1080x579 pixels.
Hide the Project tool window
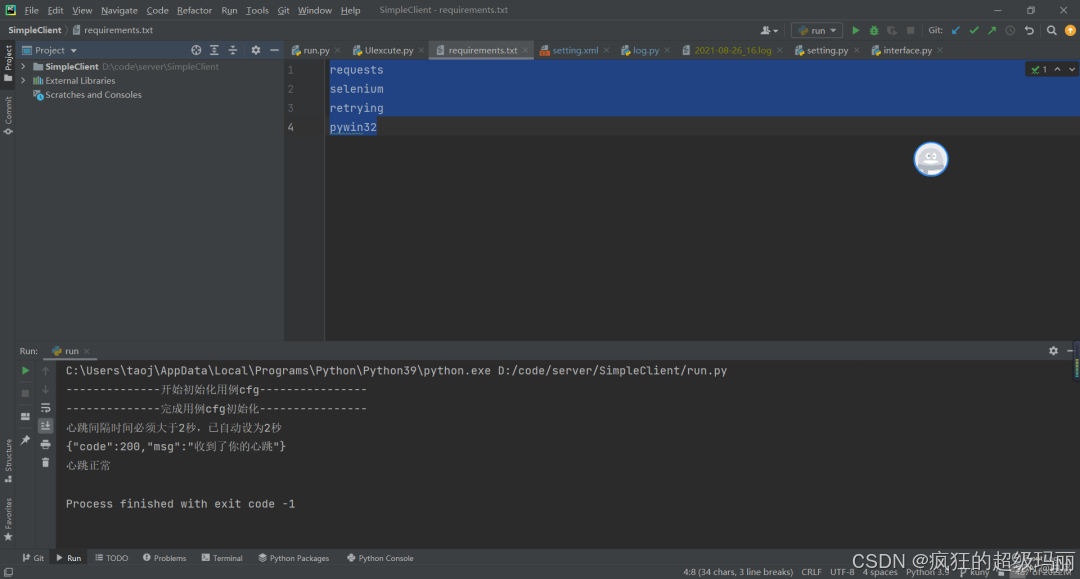(x=274, y=50)
